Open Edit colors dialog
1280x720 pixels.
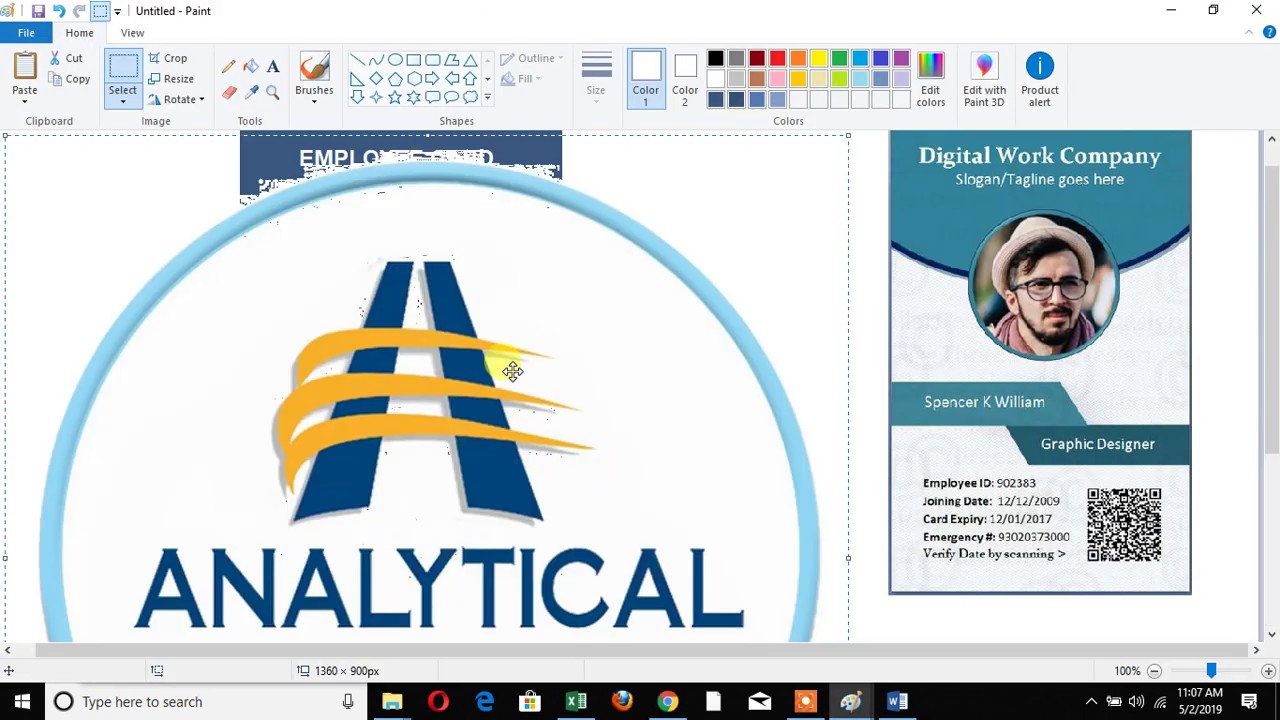coord(931,79)
